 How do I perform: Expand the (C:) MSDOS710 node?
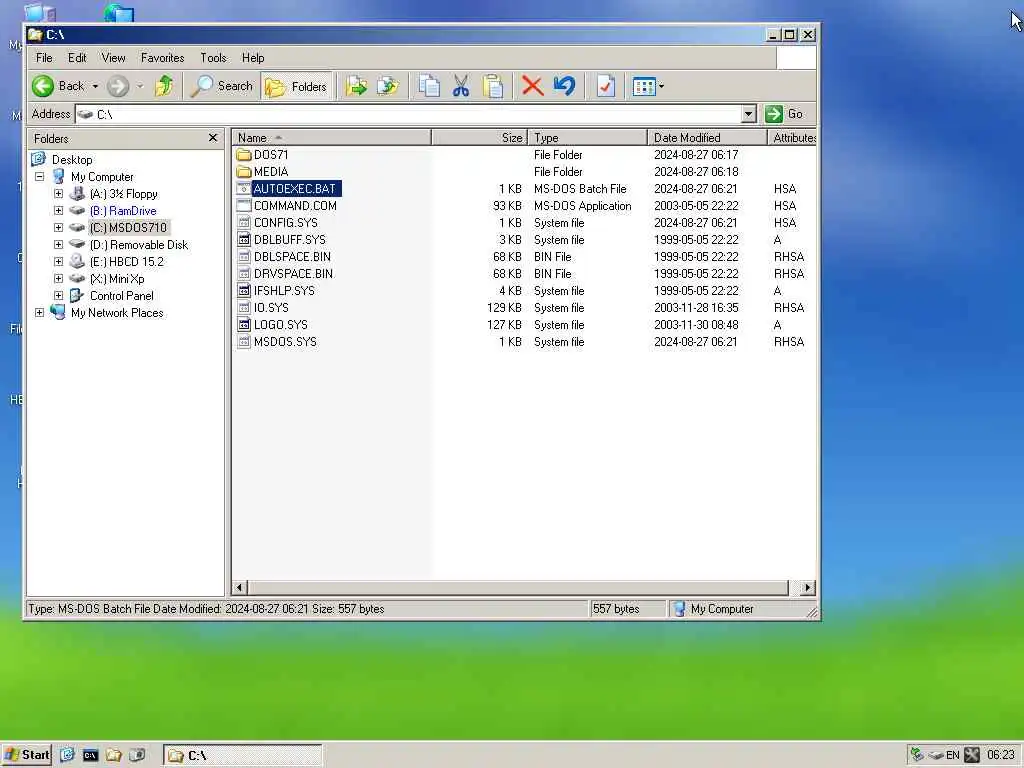click(x=58, y=228)
